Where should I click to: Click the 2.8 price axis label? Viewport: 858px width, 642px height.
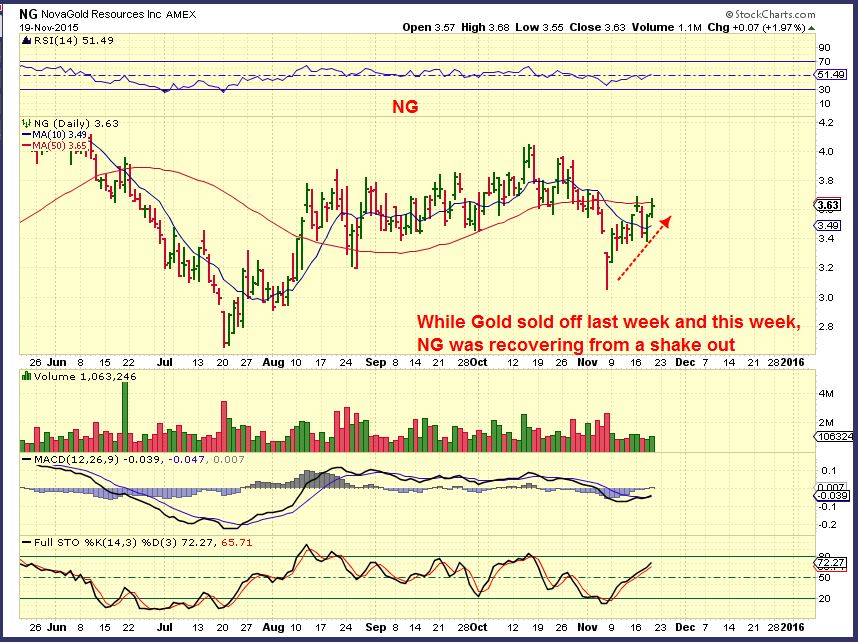click(x=826, y=326)
